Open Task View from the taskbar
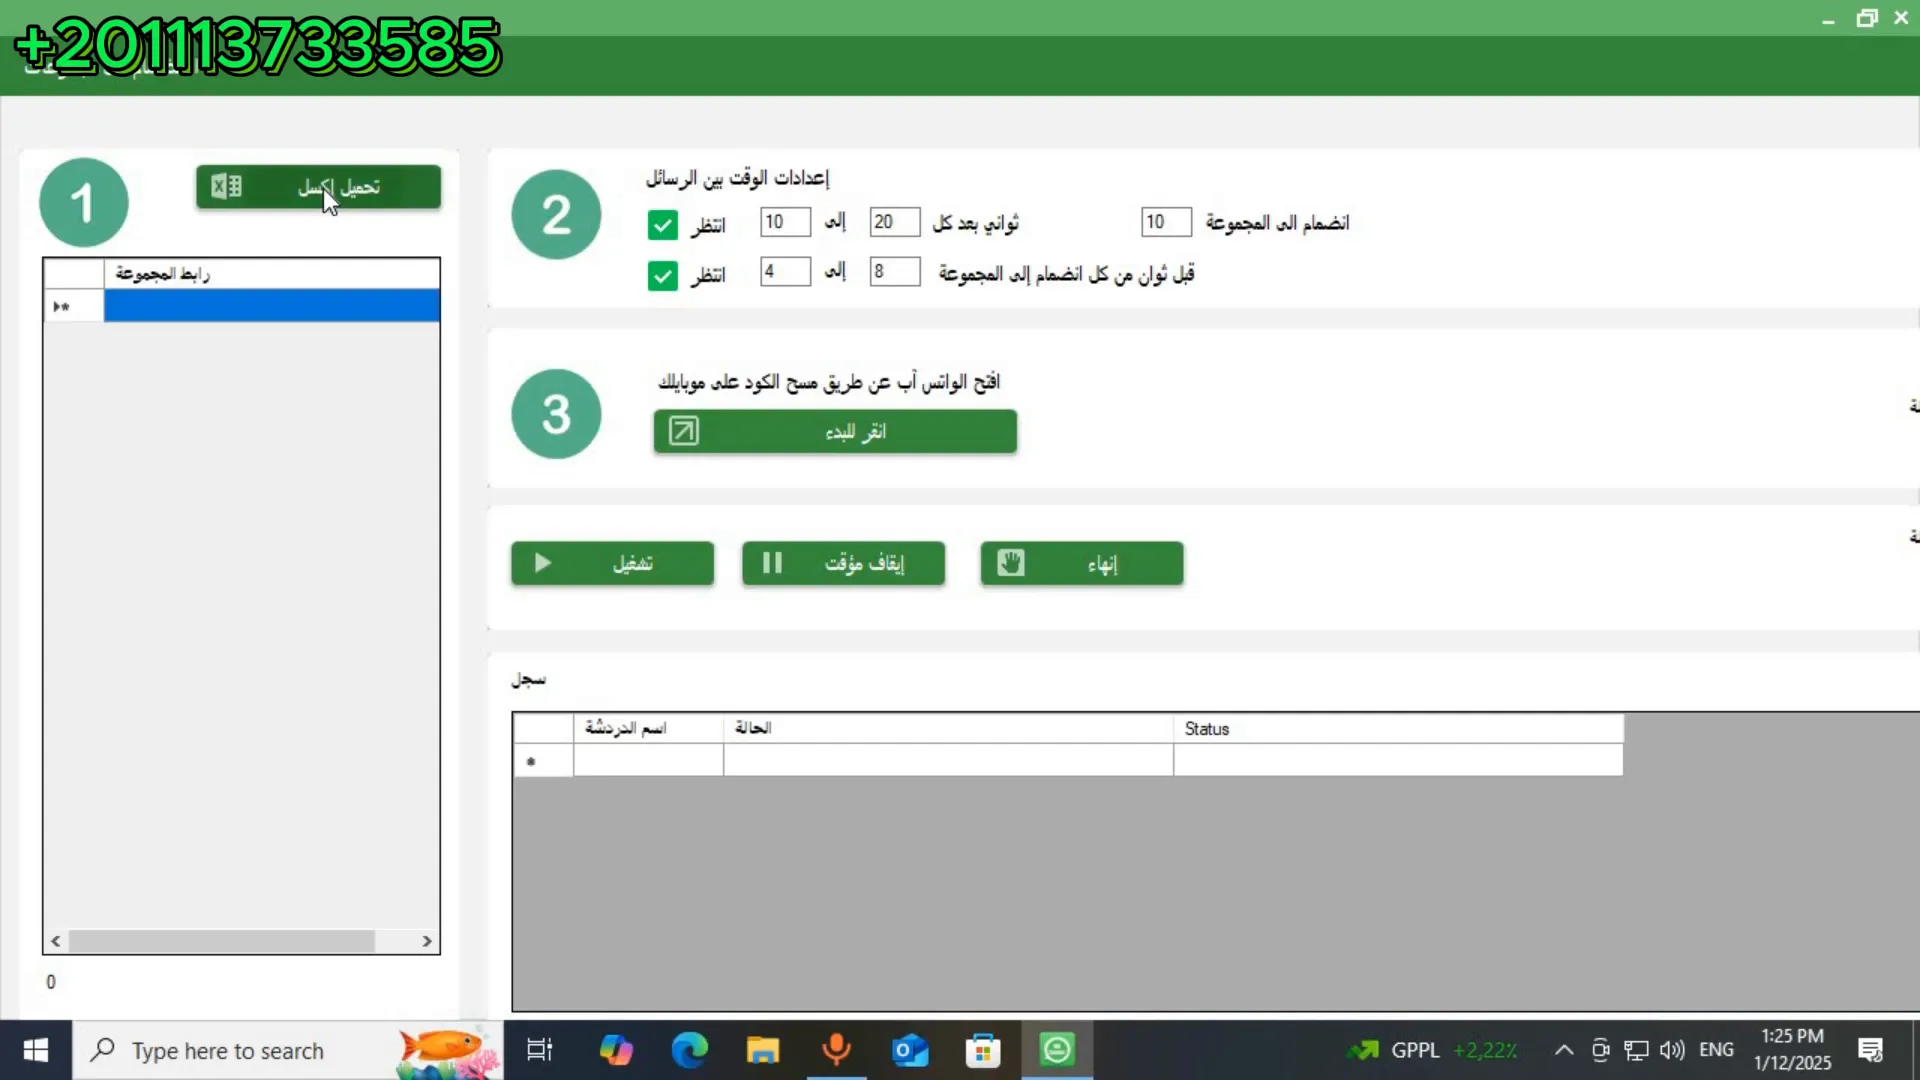The height and width of the screenshot is (1080, 1920). pyautogui.click(x=540, y=1050)
